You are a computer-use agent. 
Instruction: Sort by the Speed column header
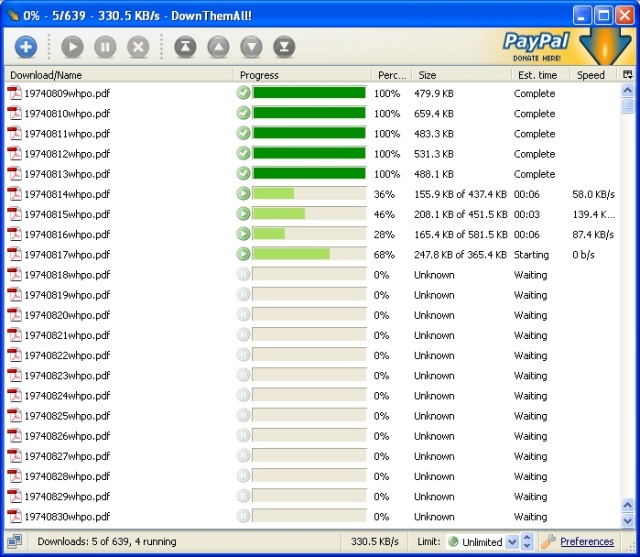point(595,75)
